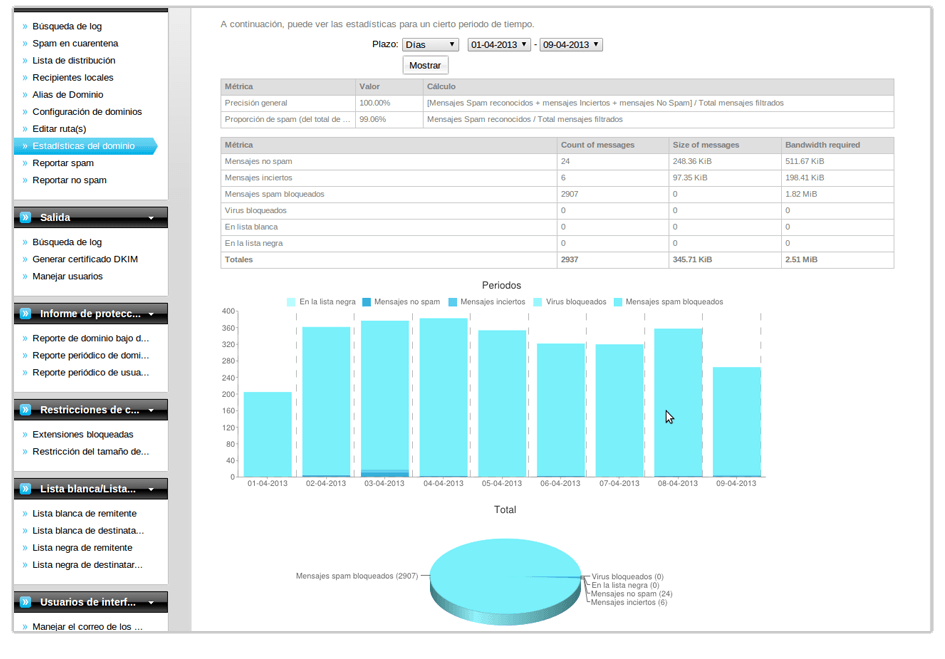This screenshot has width=945, height=659.
Task: Open Reporte de dominio bajo d... link
Action: 90,338
